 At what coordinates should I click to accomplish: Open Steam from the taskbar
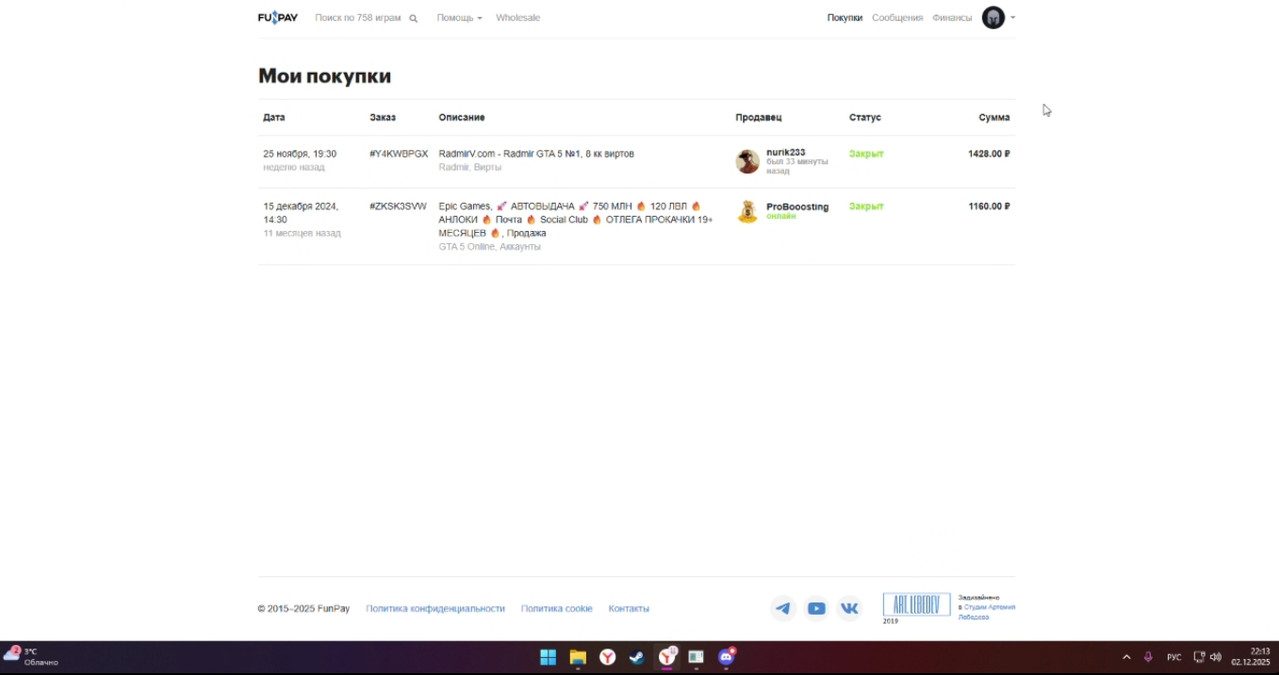point(636,657)
